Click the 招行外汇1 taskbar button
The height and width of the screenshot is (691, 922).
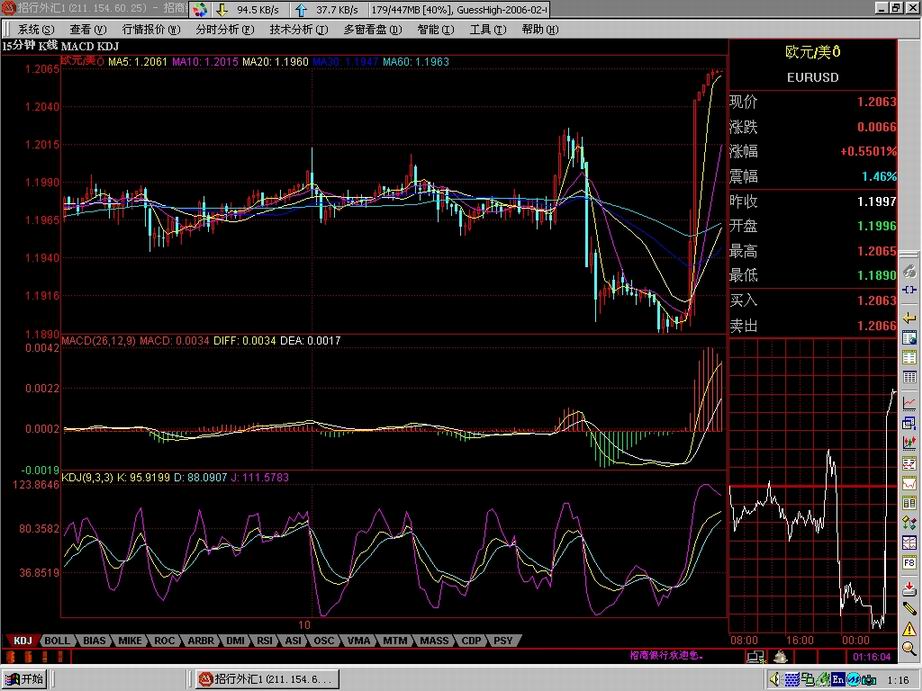tap(265, 680)
